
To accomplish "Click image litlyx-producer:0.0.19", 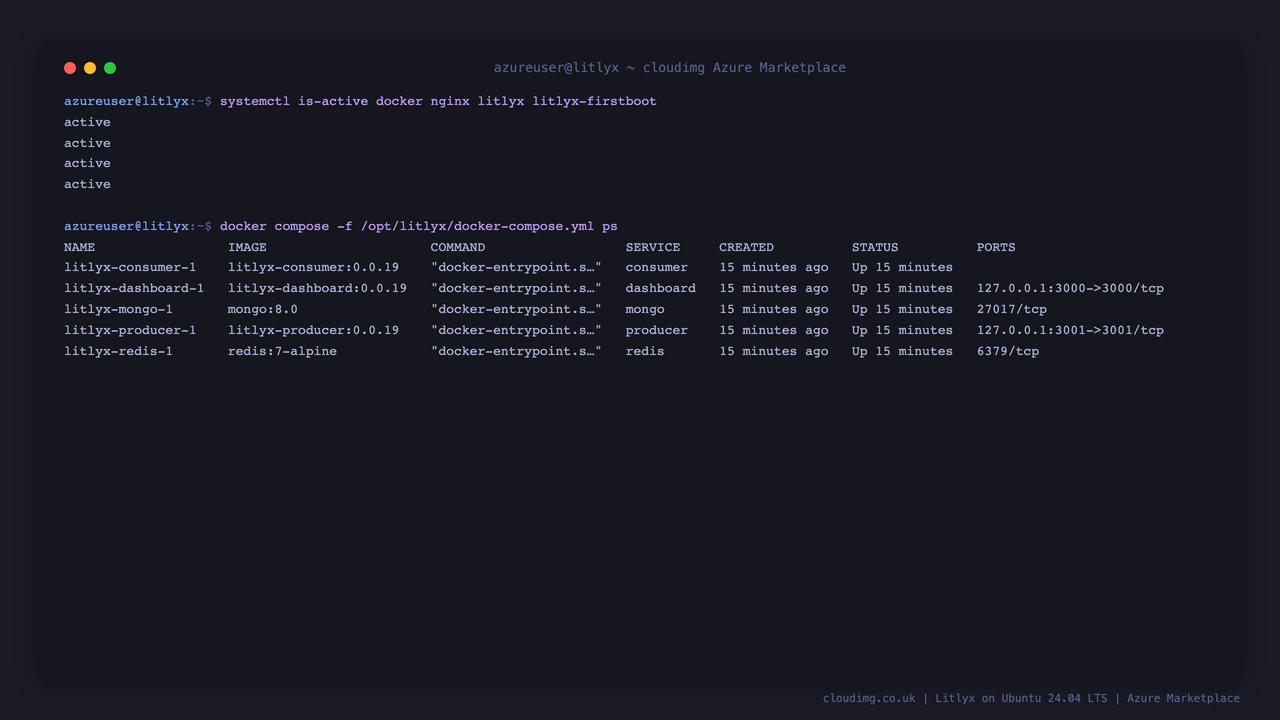I will pyautogui.click(x=313, y=330).
